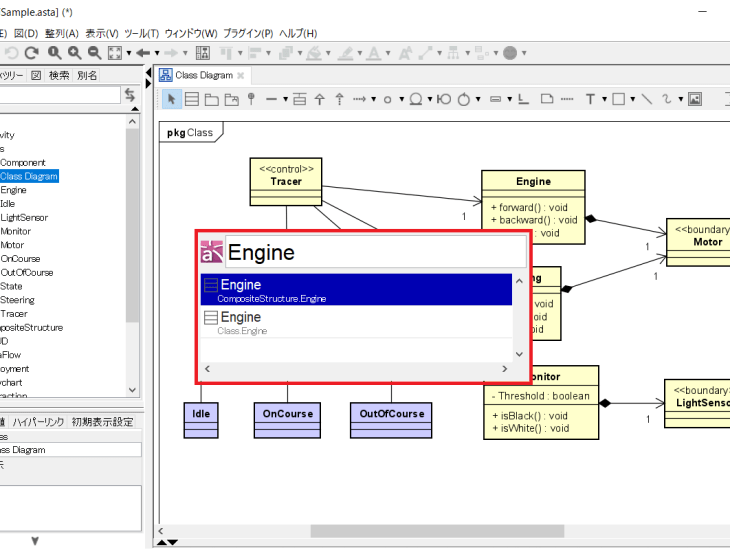Image resolution: width=730 pixels, height=550 pixels.
Task: Click the insert image tool icon
Action: point(695,99)
